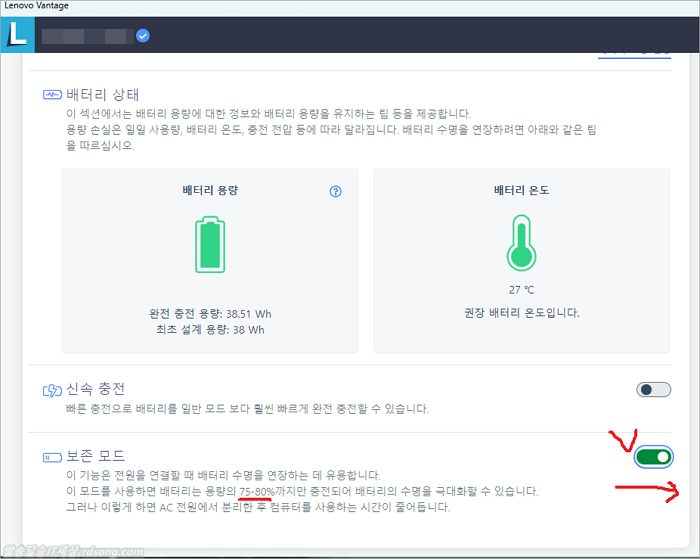Viewport: 700px width, 559px height.
Task: Enable the 신속 충전 rapid charge toggle
Action: 654,390
